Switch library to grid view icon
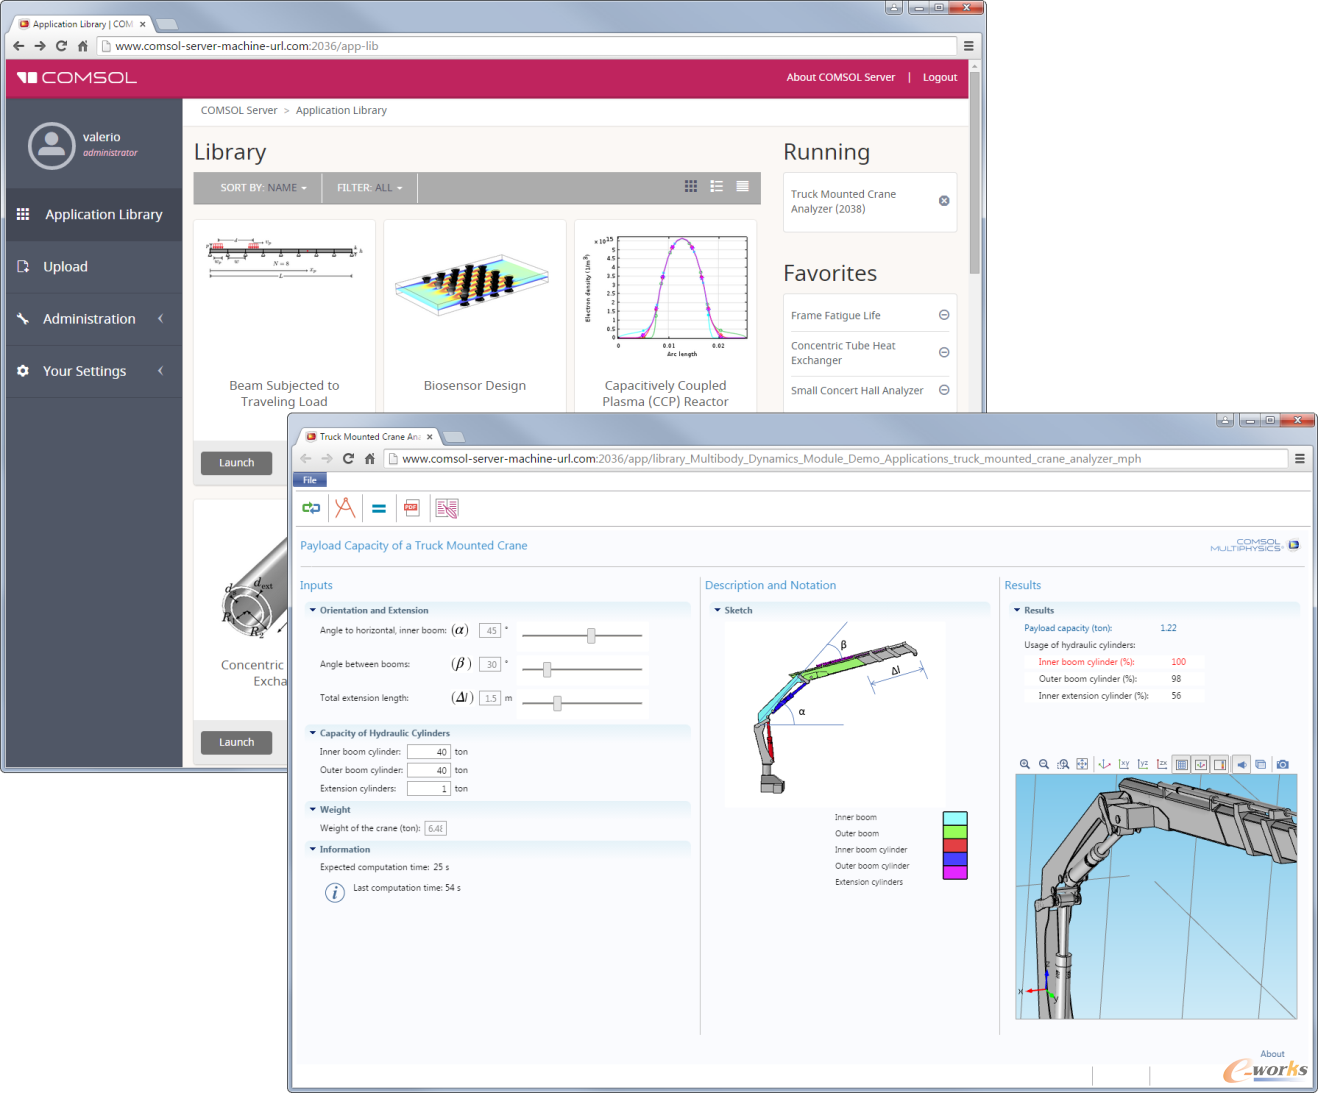The image size is (1318, 1093). tap(691, 186)
